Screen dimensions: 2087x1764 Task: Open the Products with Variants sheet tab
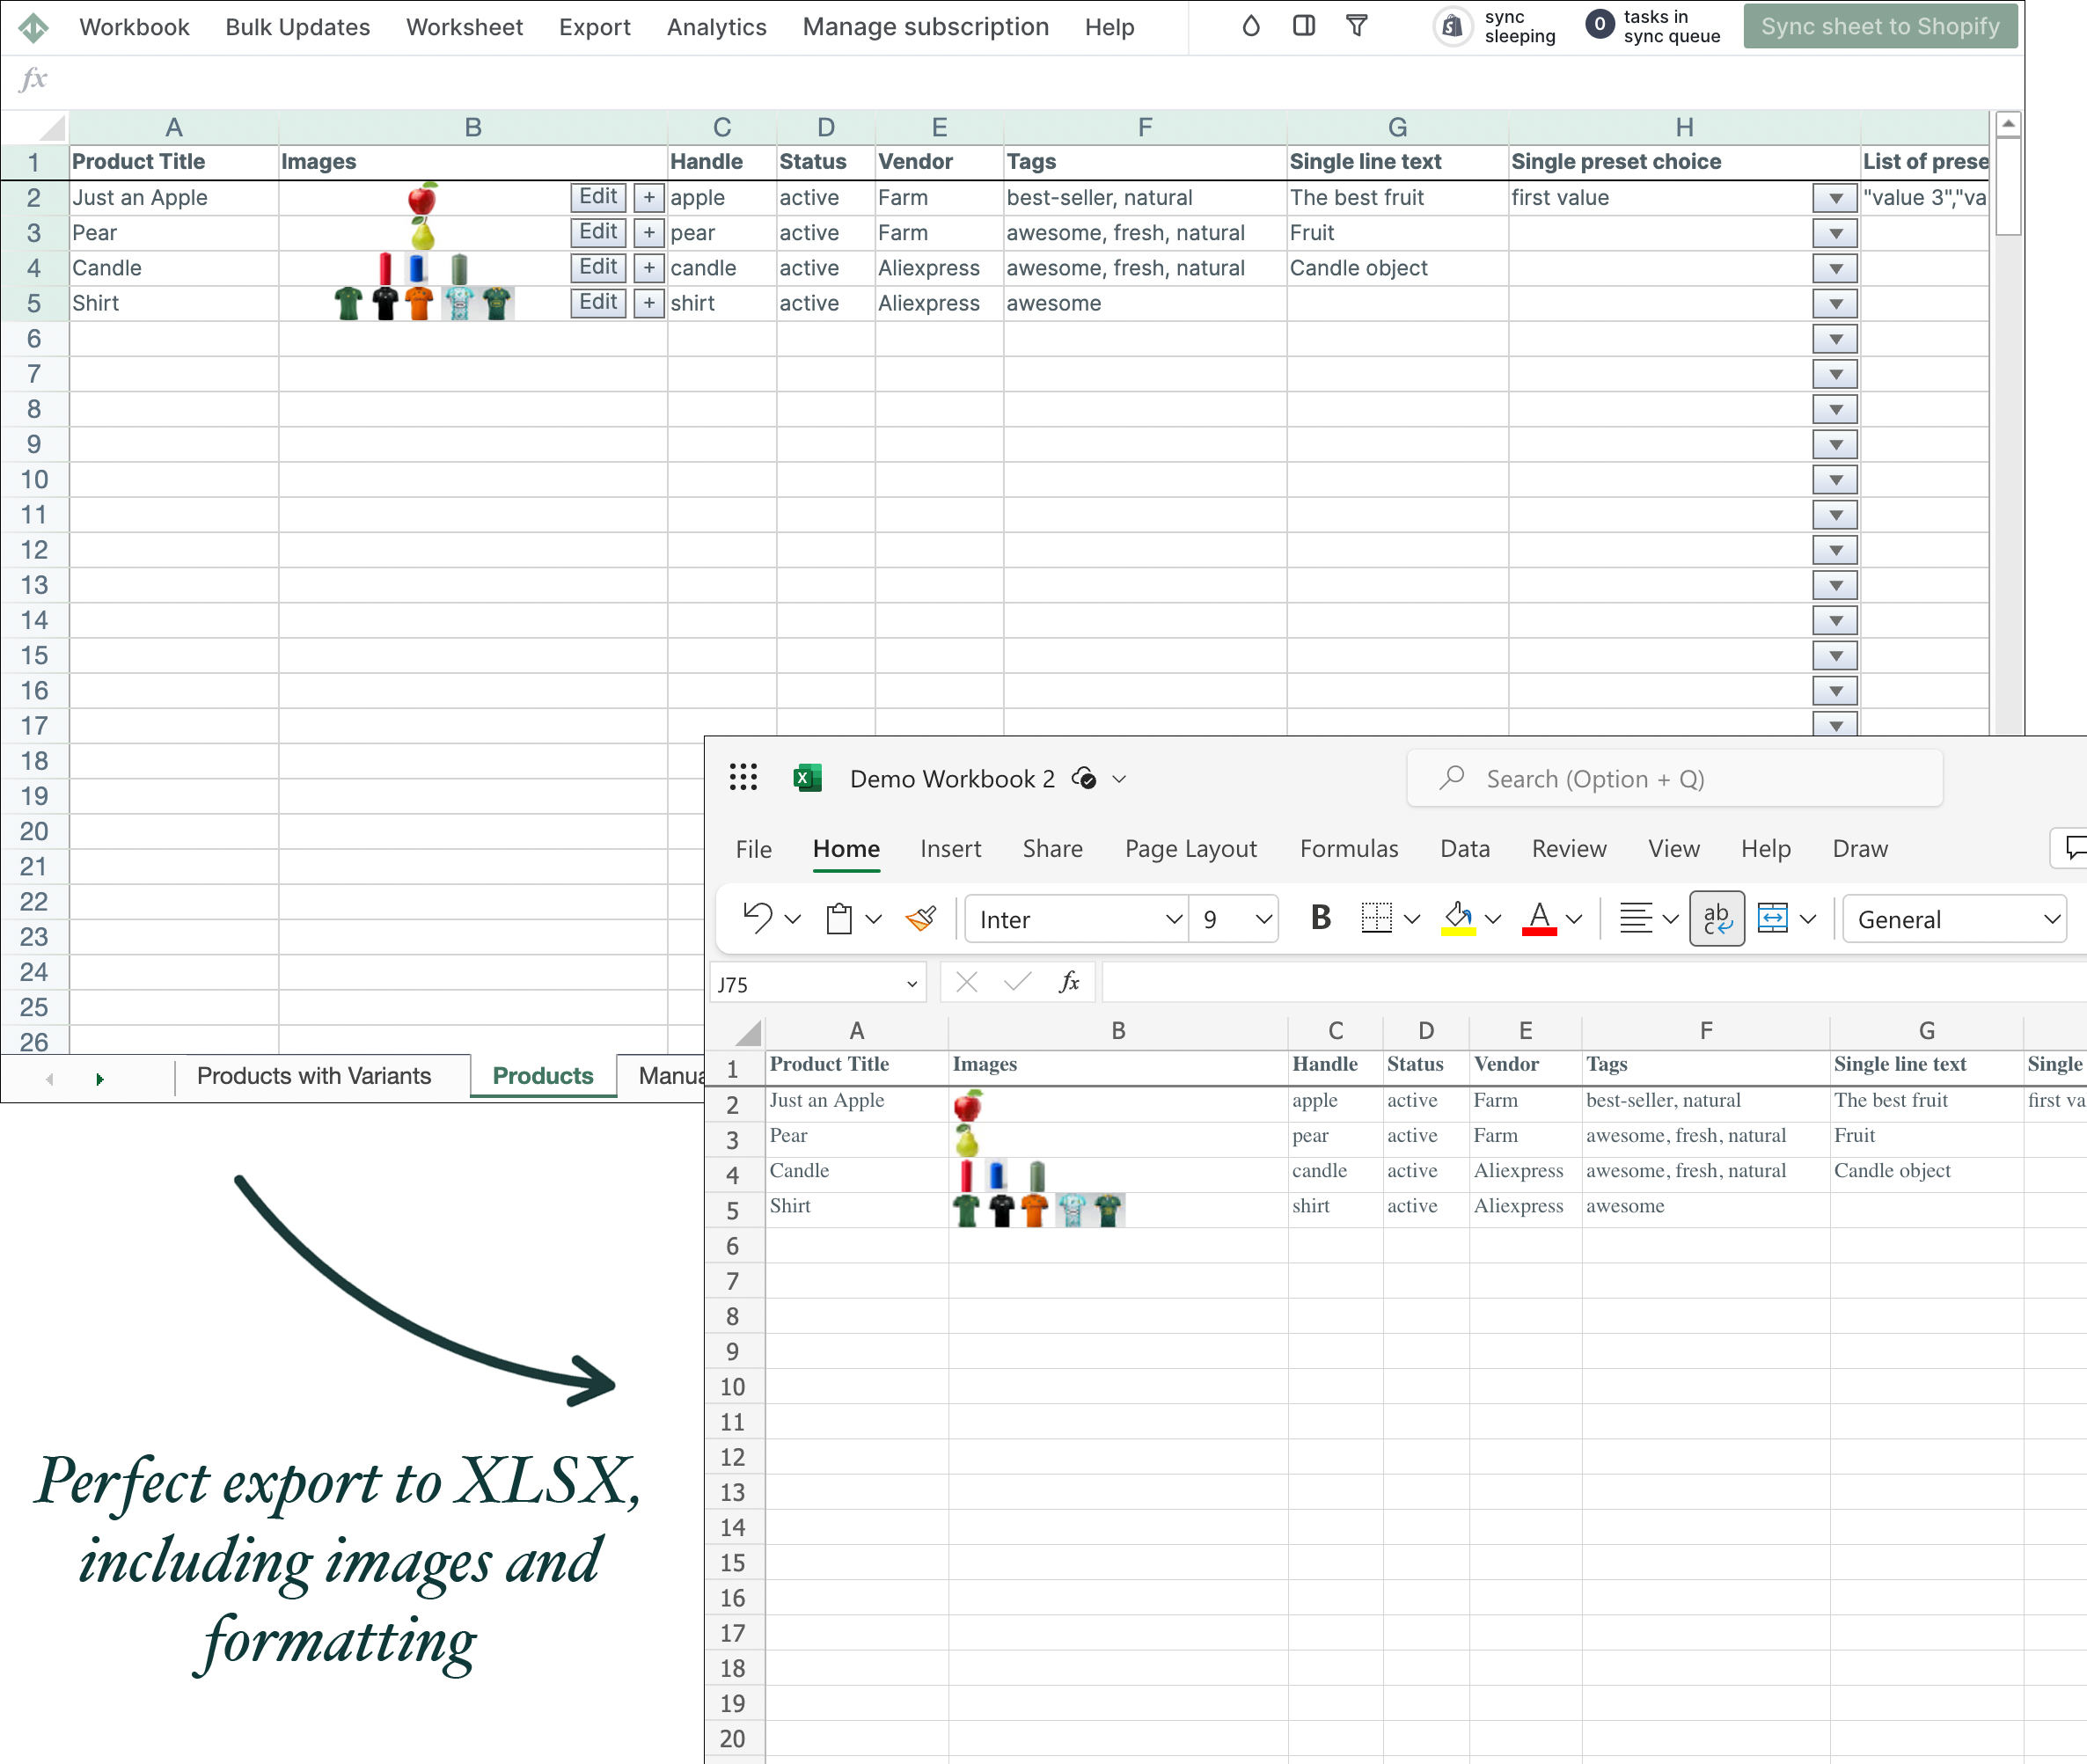[x=315, y=1074]
